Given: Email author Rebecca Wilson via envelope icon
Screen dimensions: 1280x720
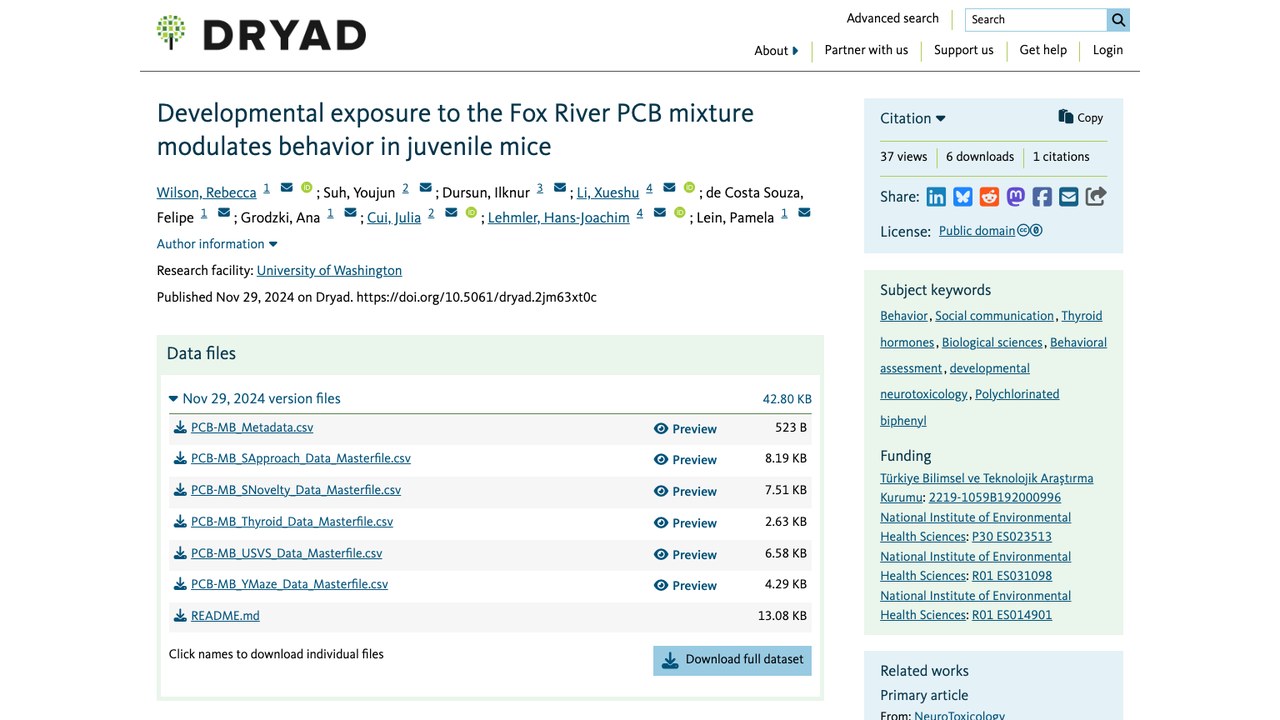Looking at the screenshot, I should 287,187.
